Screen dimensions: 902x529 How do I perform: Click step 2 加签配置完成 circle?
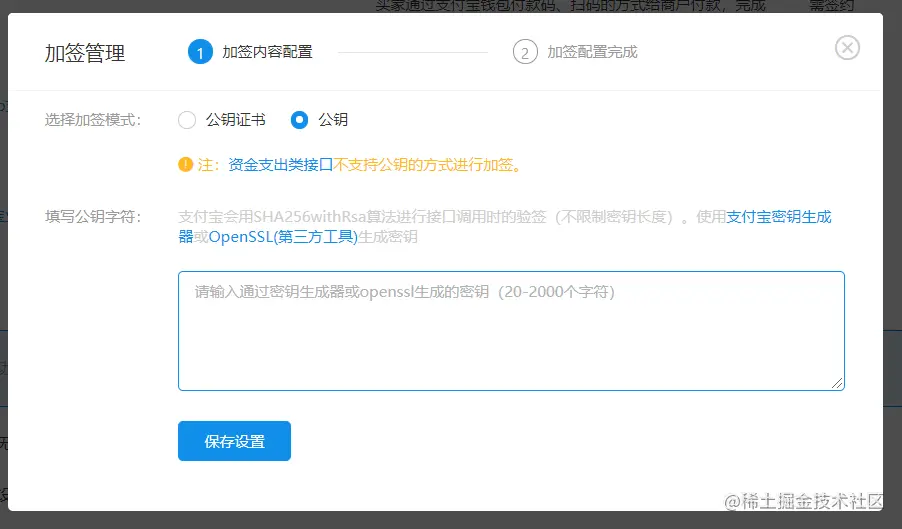525,52
